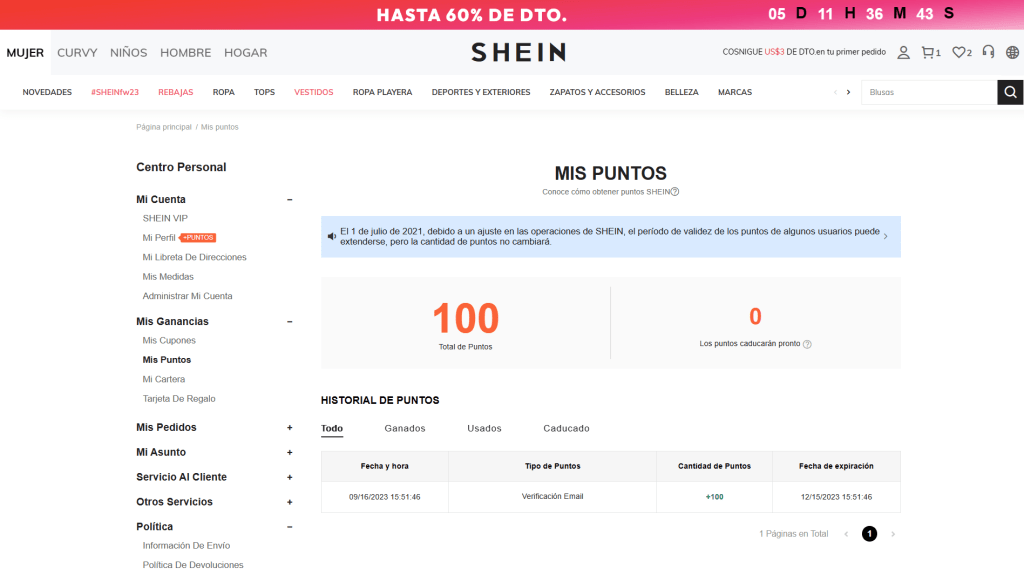
Task: Open the MARCAS menu
Action: [x=735, y=92]
